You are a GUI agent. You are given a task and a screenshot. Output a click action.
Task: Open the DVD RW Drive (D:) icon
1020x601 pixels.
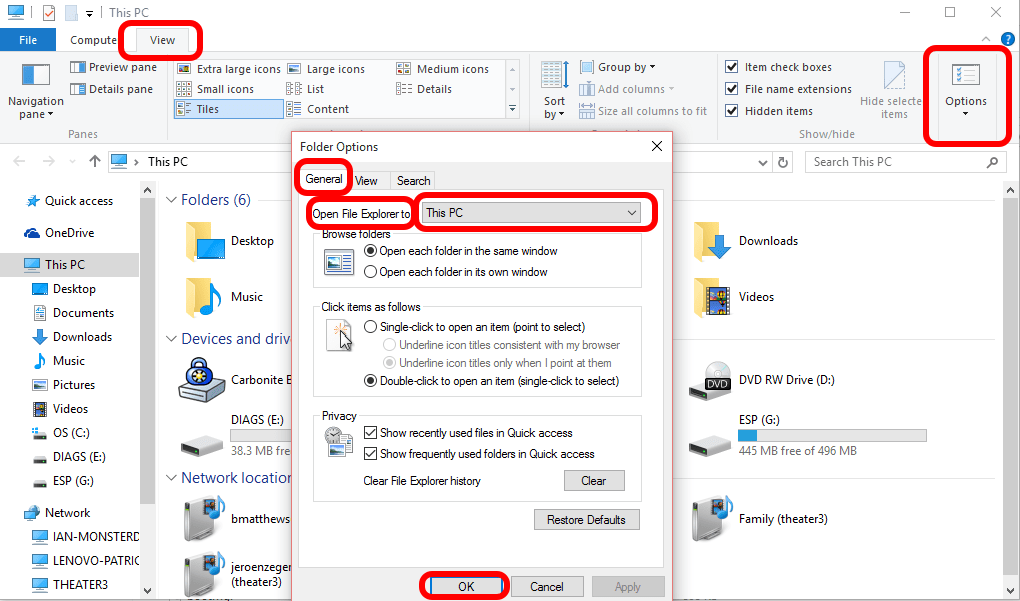click(x=716, y=380)
